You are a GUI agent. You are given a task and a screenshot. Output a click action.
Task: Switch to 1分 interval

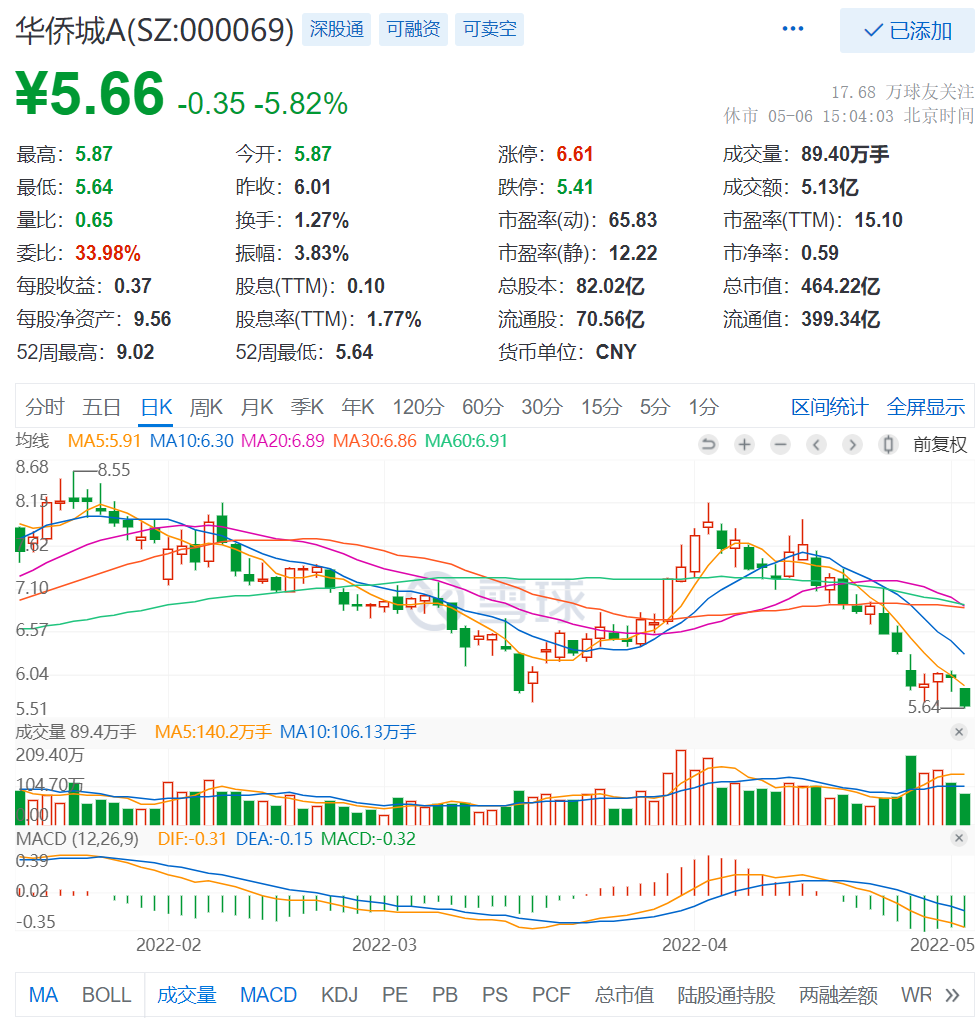click(x=704, y=407)
